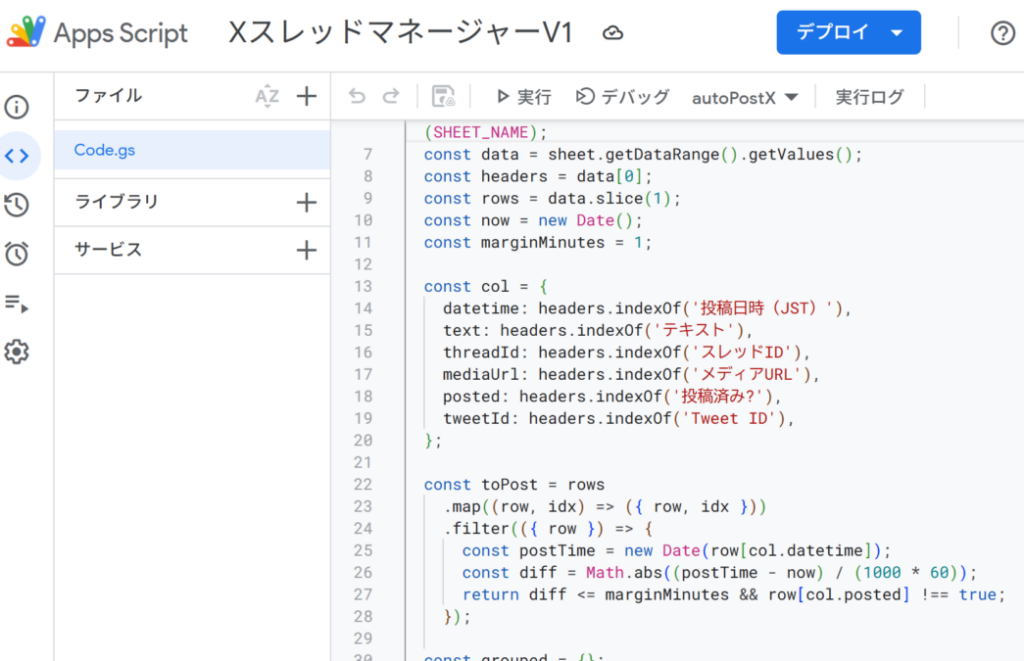Screen dimensions: 1024x661
Task: Start debugging with デバッグ button
Action: click(x=622, y=97)
